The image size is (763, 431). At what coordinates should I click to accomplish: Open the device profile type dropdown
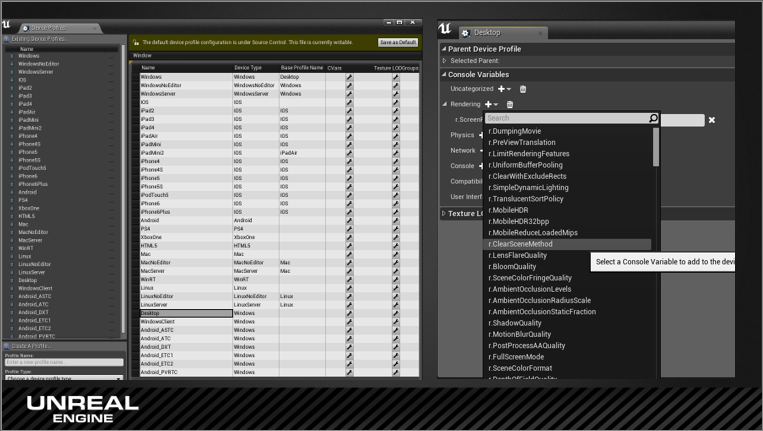tap(64, 377)
